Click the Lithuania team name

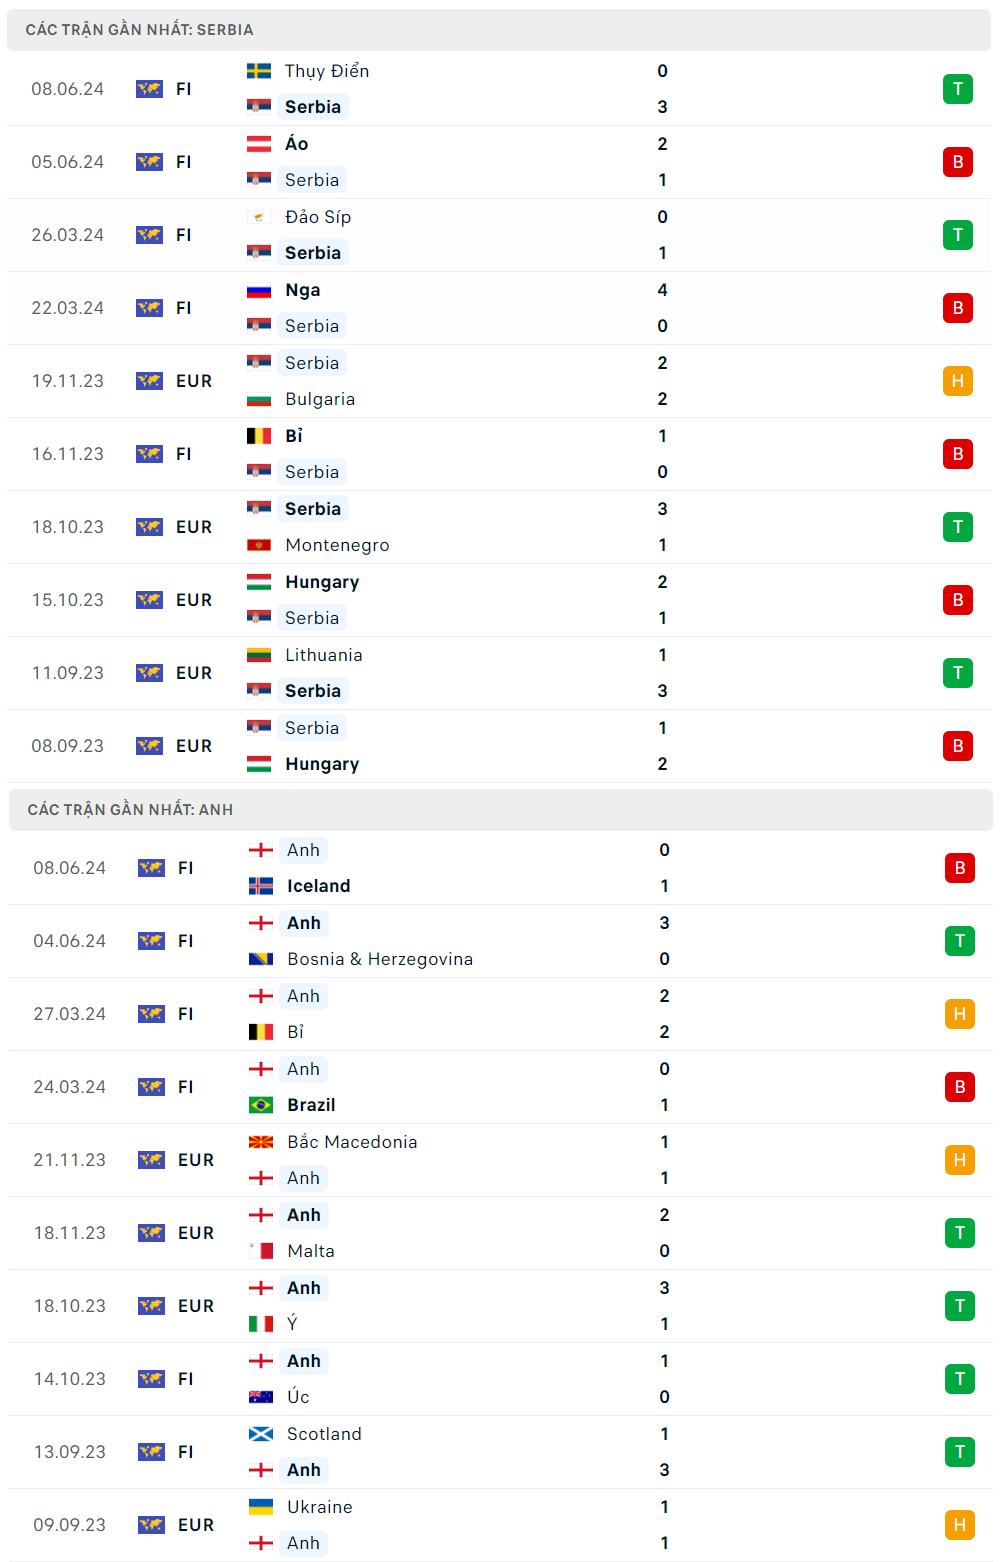tap(324, 655)
